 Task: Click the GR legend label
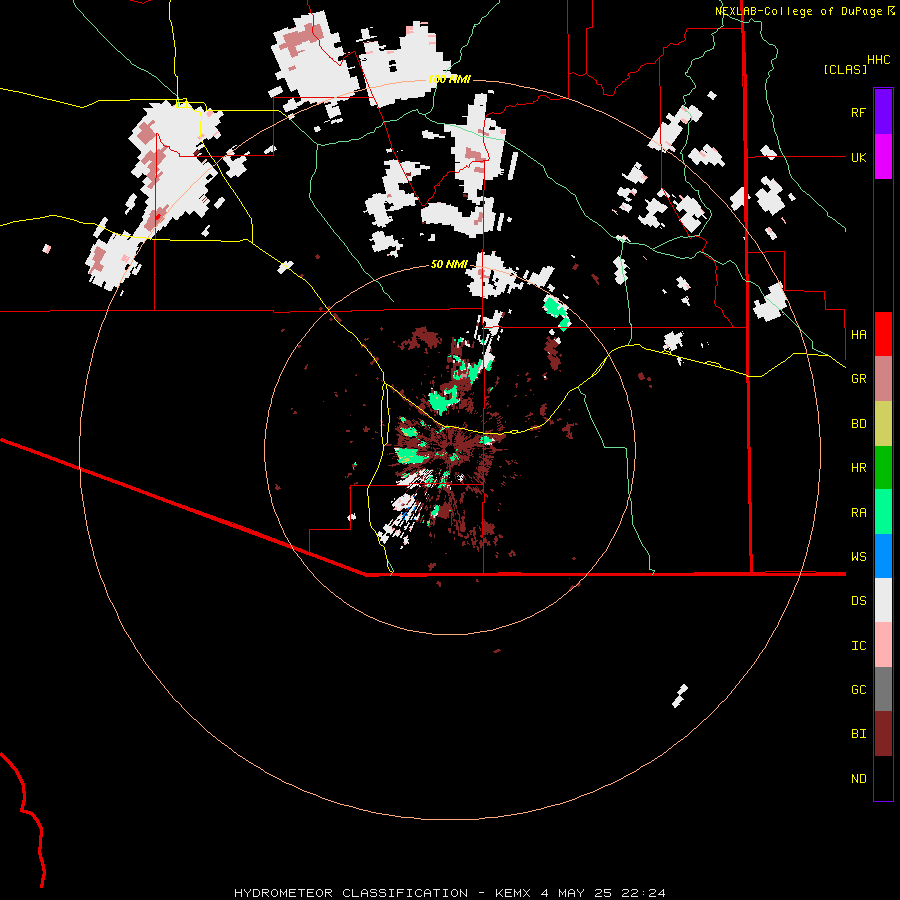click(858, 379)
